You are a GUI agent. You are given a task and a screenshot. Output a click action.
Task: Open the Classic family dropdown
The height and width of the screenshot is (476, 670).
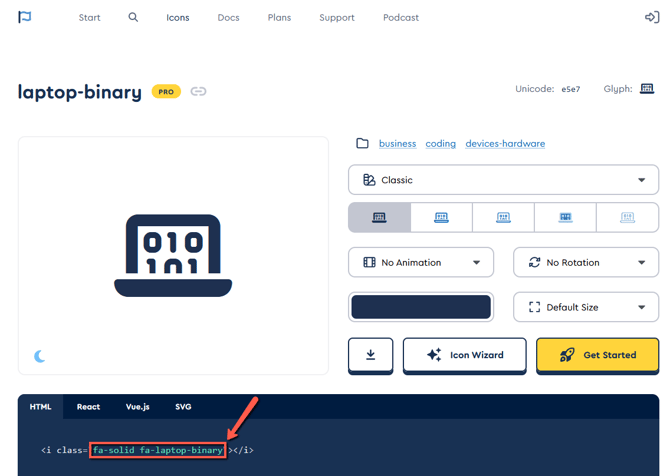pos(503,180)
